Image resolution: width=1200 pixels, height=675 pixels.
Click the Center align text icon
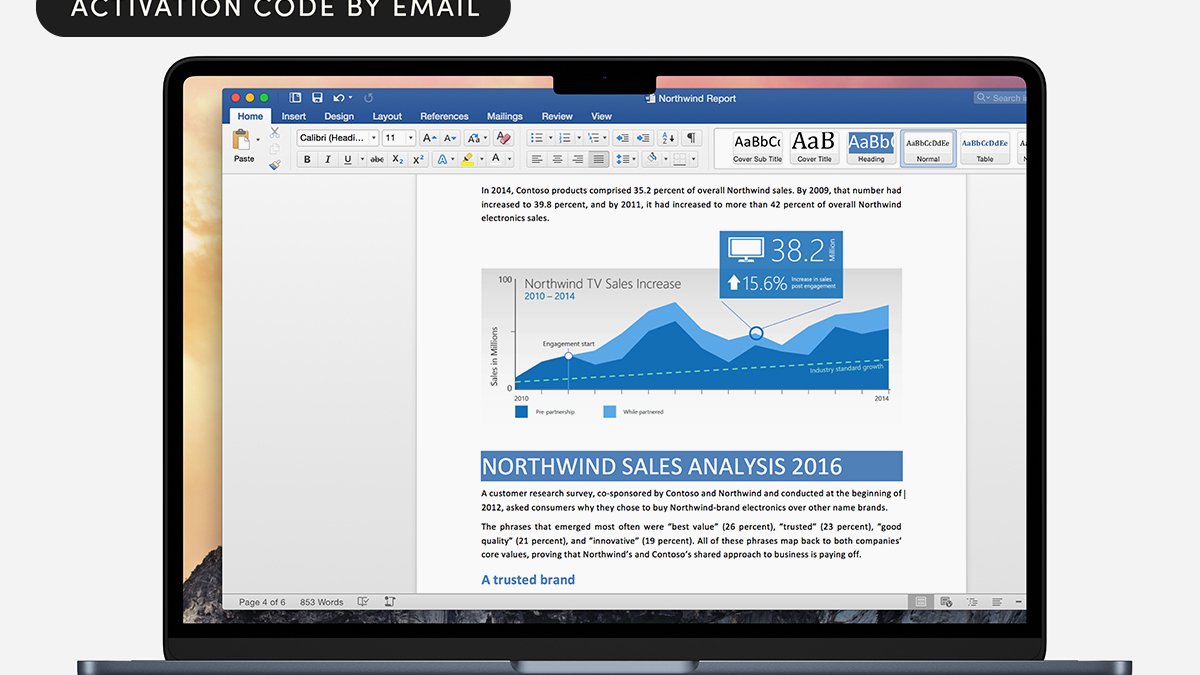(x=558, y=159)
